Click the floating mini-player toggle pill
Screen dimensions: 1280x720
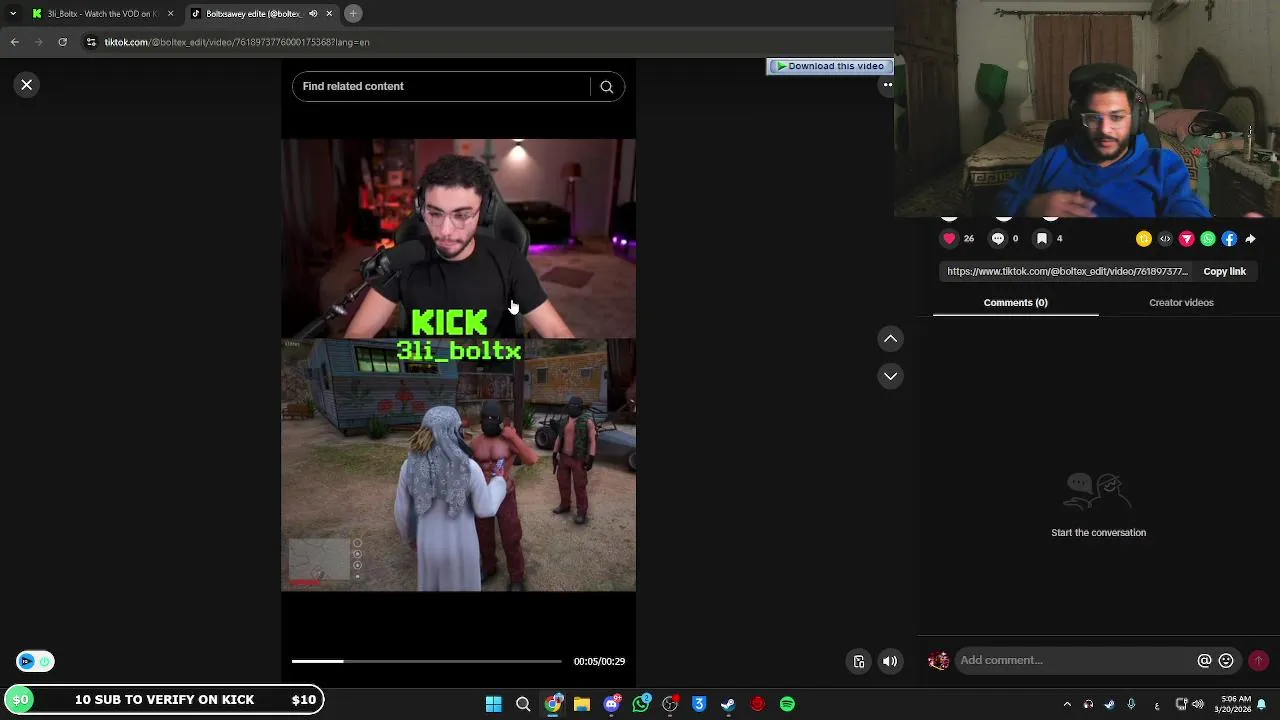click(35, 661)
